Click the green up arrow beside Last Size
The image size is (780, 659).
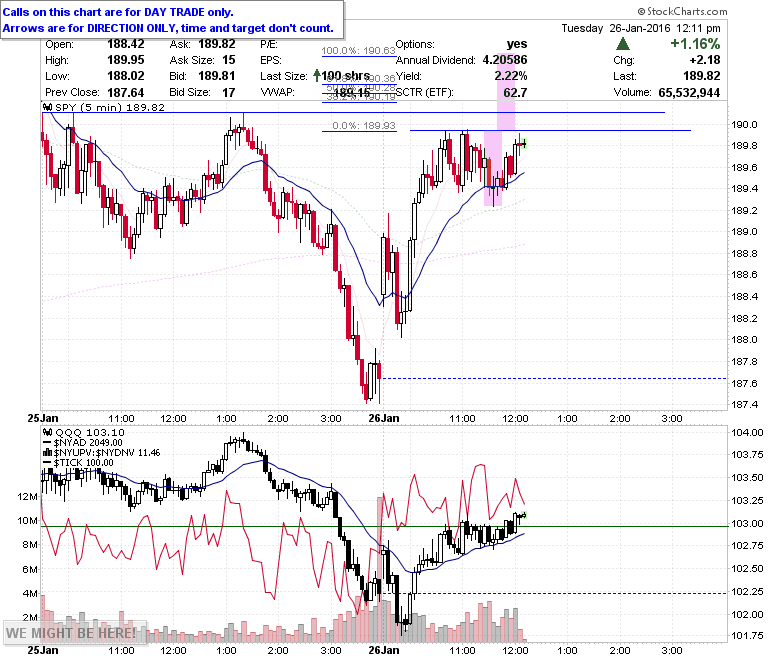[x=316, y=76]
